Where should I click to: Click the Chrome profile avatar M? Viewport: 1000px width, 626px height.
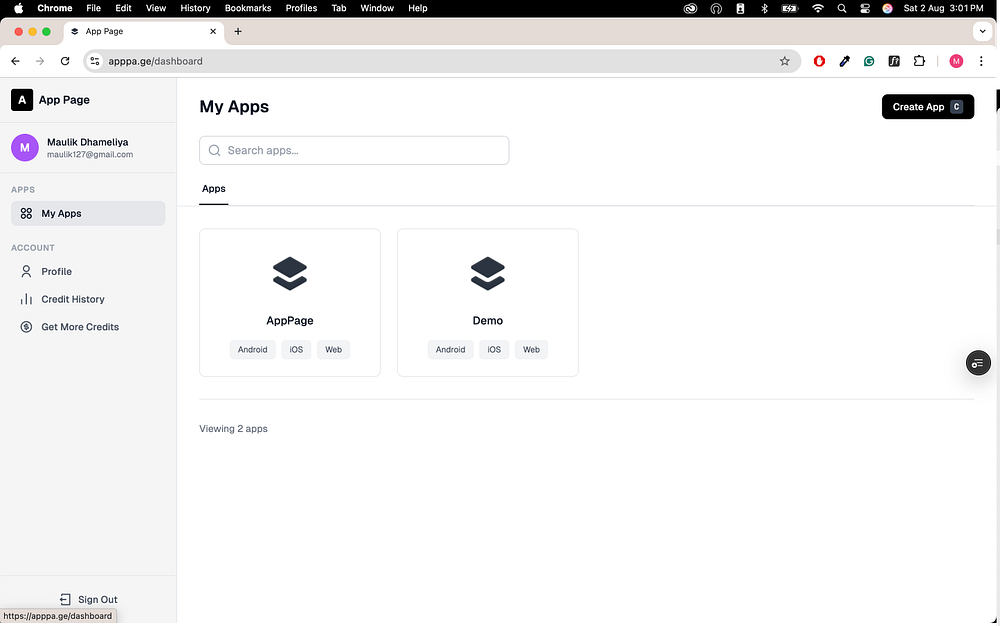pos(956,61)
